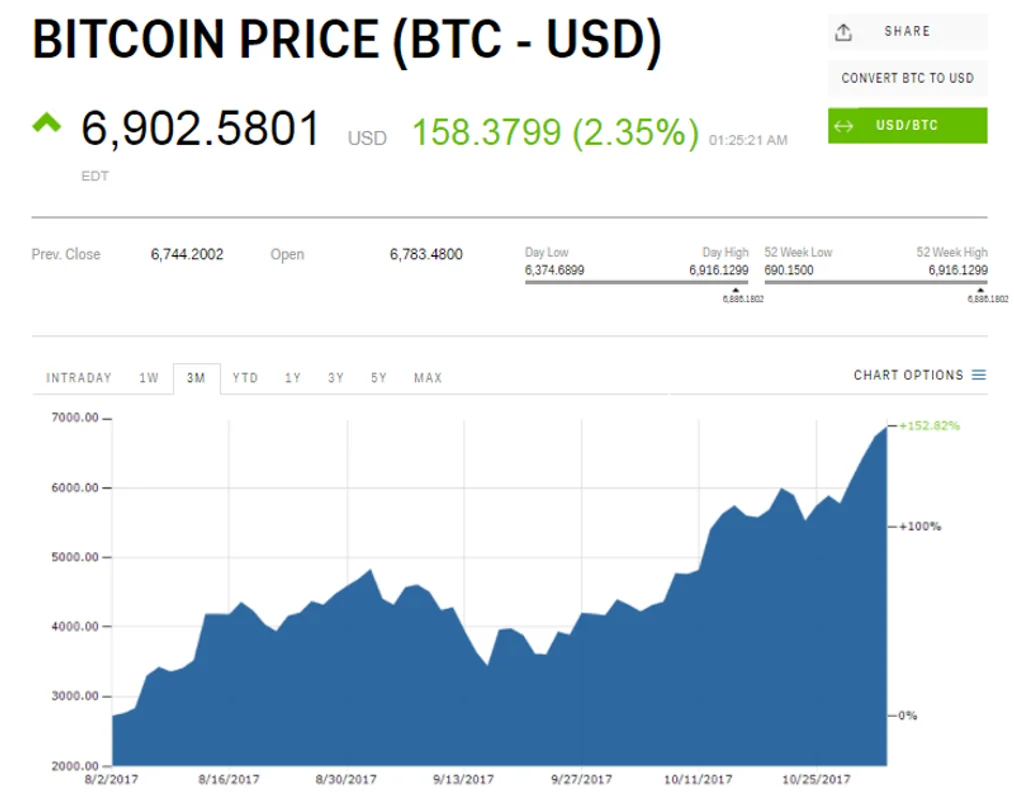Screen dimensions: 1014x800
Task: Click the USD/BTC swap arrows icon
Action: tap(843, 126)
